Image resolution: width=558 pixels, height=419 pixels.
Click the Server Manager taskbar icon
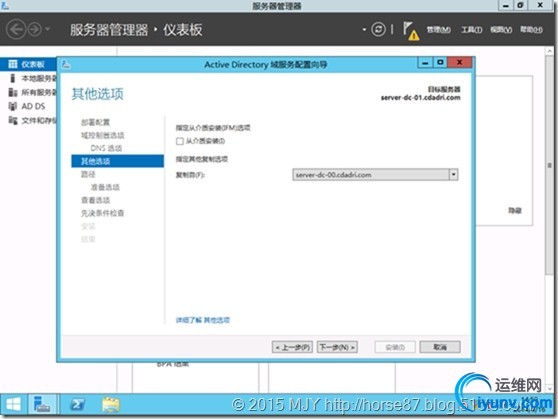click(42, 404)
